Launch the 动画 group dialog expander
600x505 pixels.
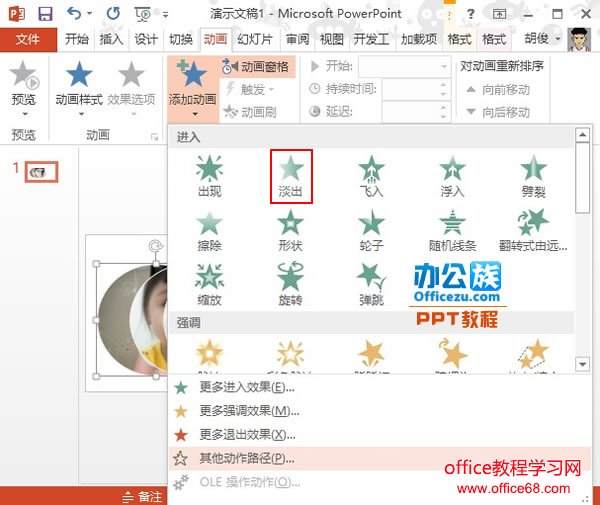point(155,136)
